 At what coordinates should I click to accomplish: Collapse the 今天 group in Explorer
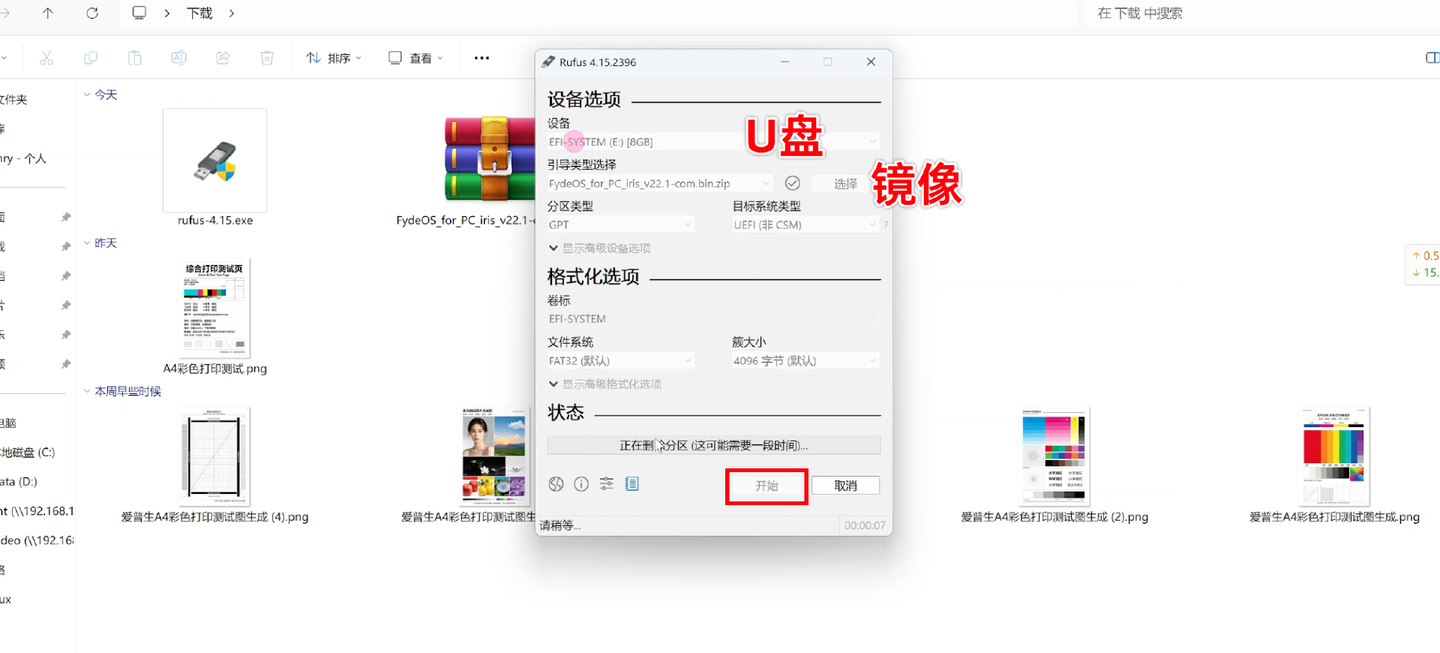coord(86,95)
